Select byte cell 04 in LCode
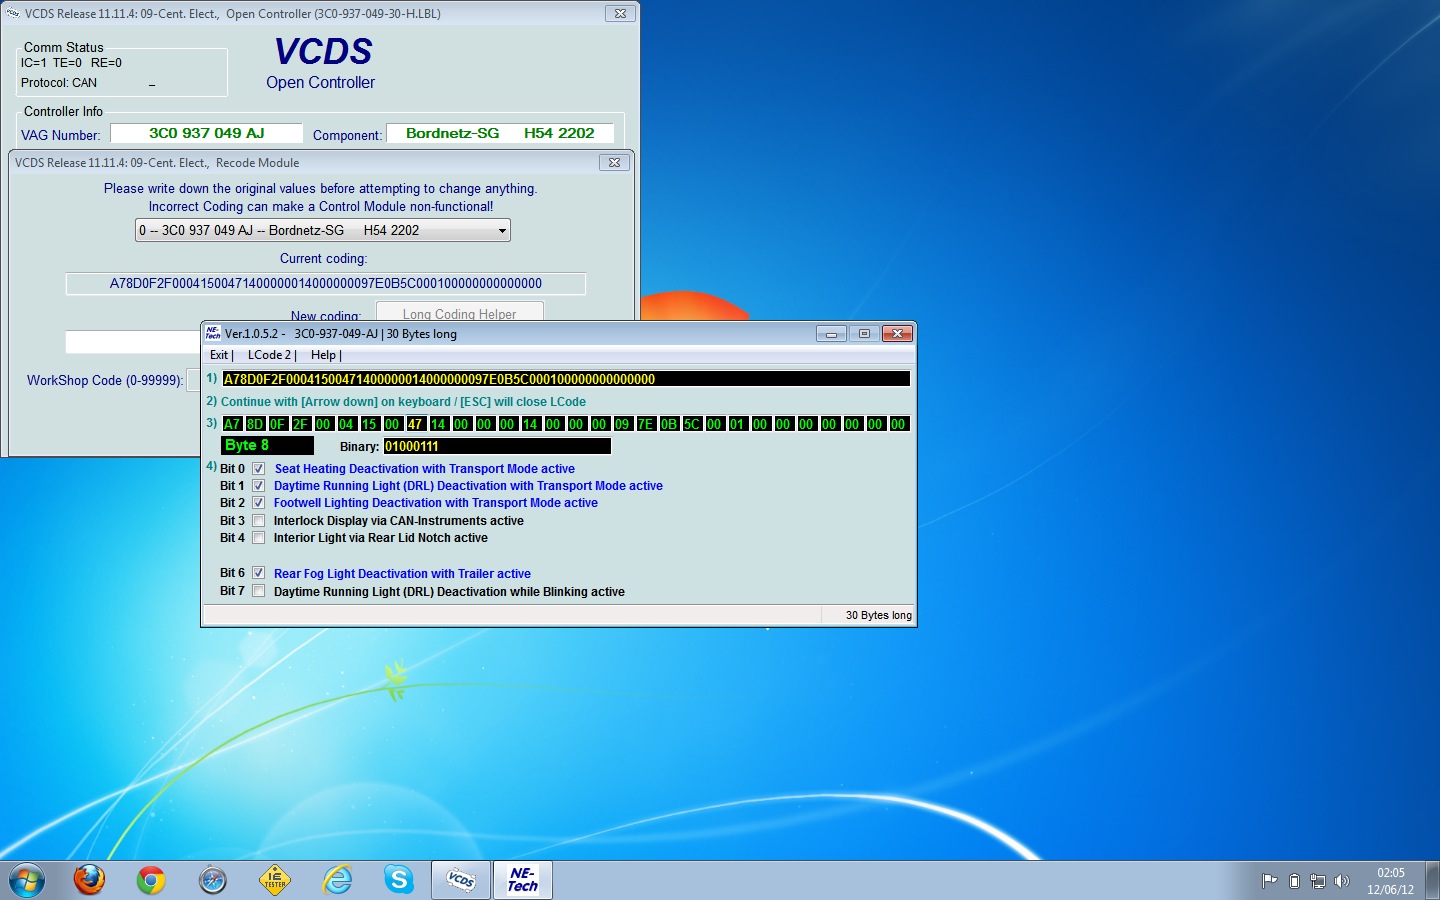The width and height of the screenshot is (1440, 900). [x=347, y=424]
